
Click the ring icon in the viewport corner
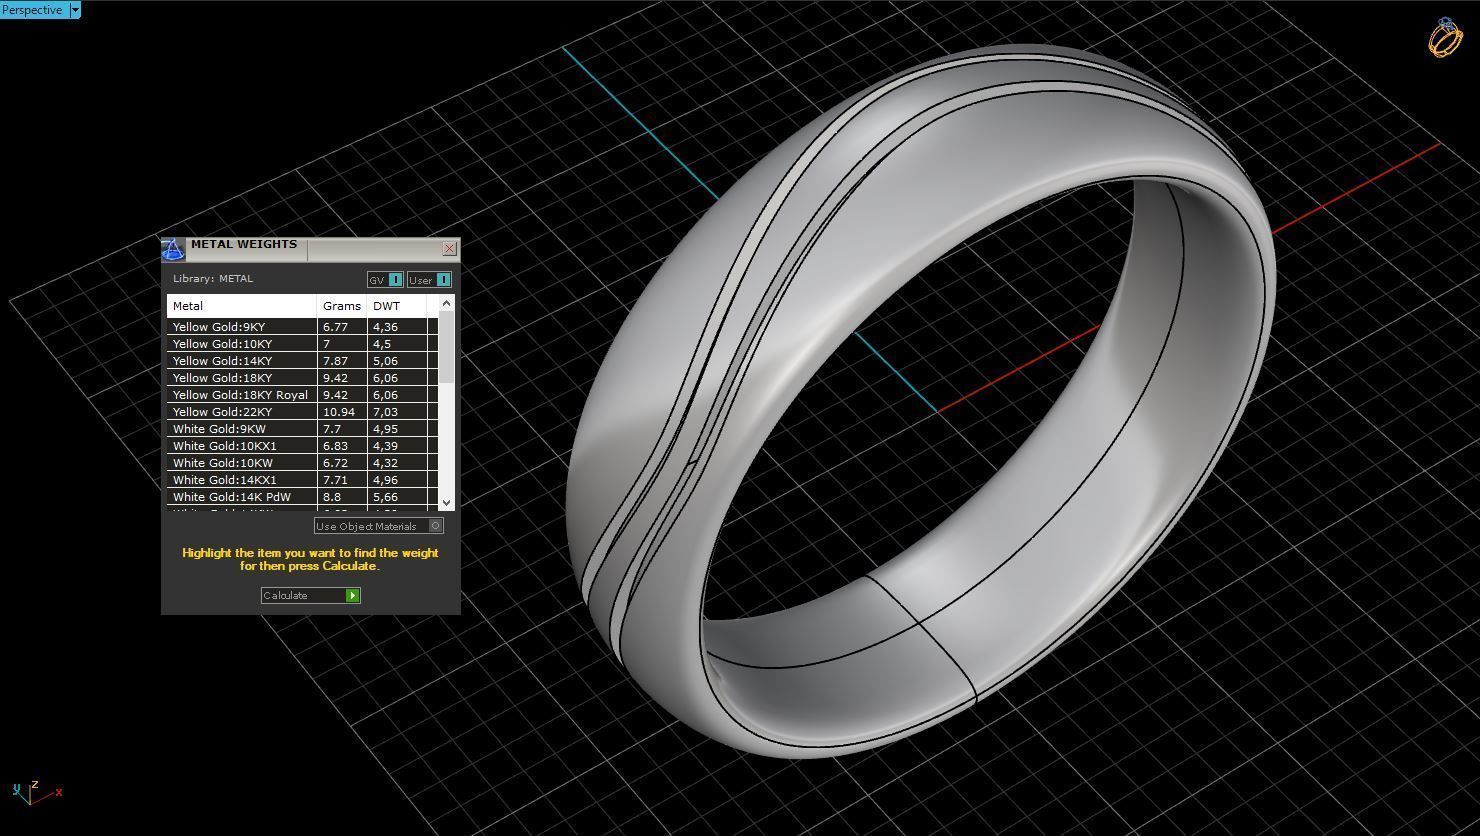(x=1445, y=38)
